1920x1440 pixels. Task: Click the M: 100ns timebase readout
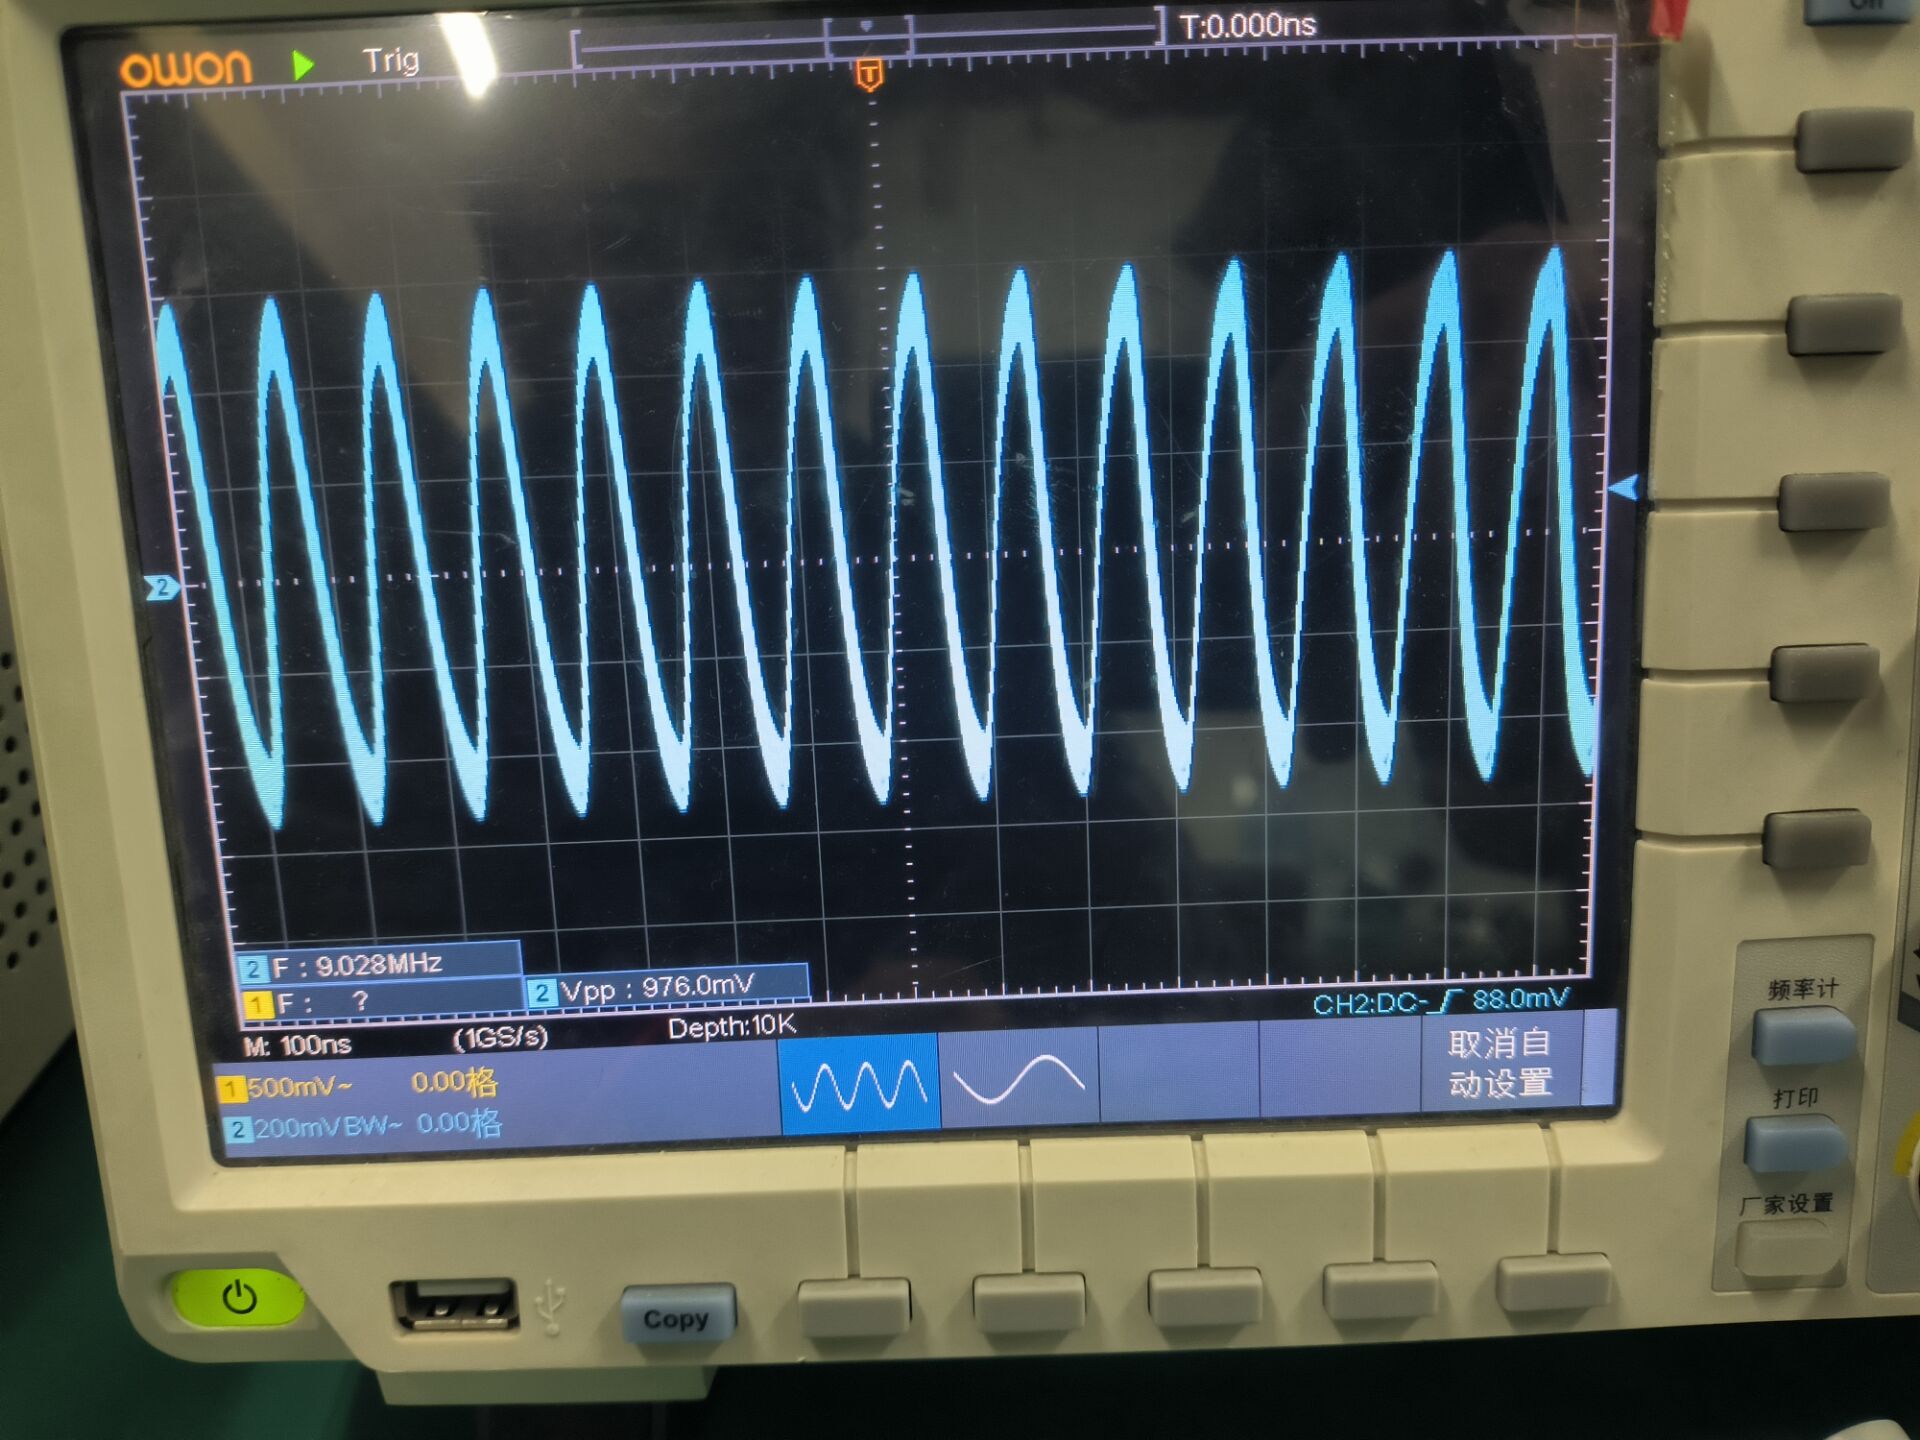tap(298, 1045)
